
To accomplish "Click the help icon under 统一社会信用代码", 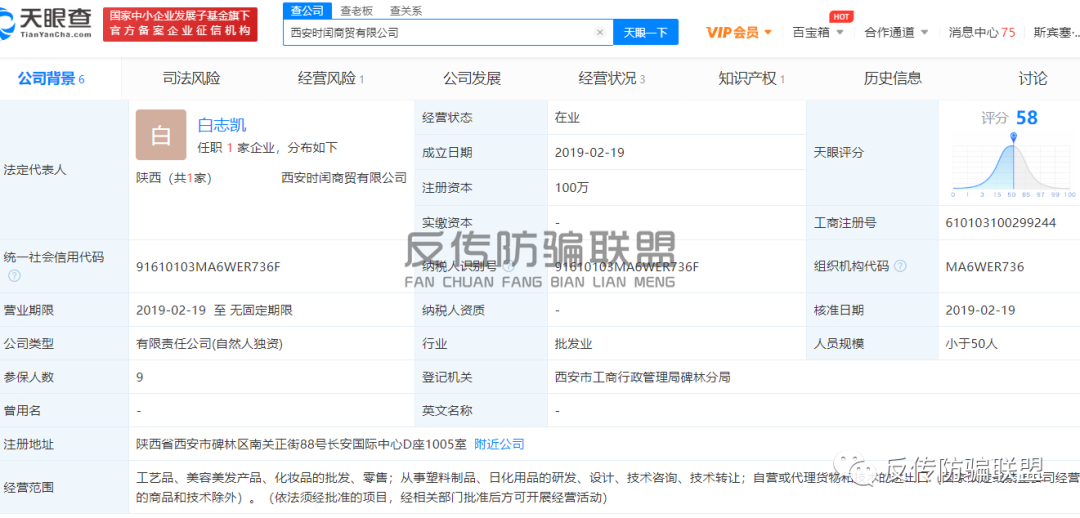I will point(14,276).
